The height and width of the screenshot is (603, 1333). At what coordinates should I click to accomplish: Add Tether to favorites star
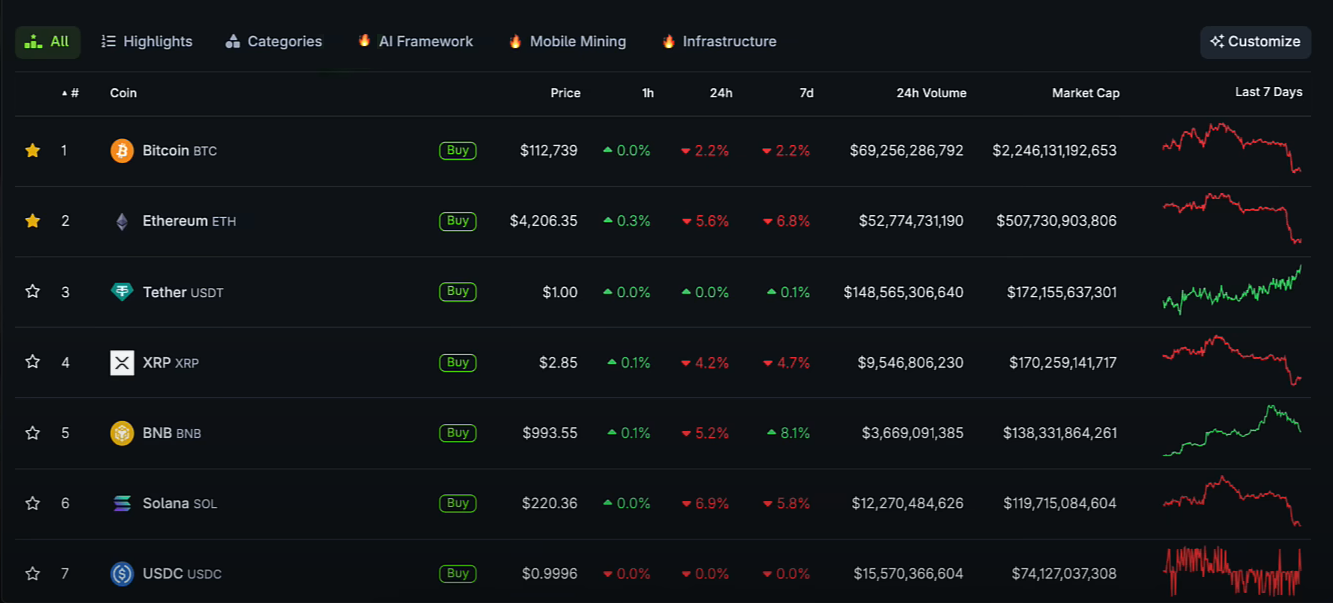click(33, 292)
